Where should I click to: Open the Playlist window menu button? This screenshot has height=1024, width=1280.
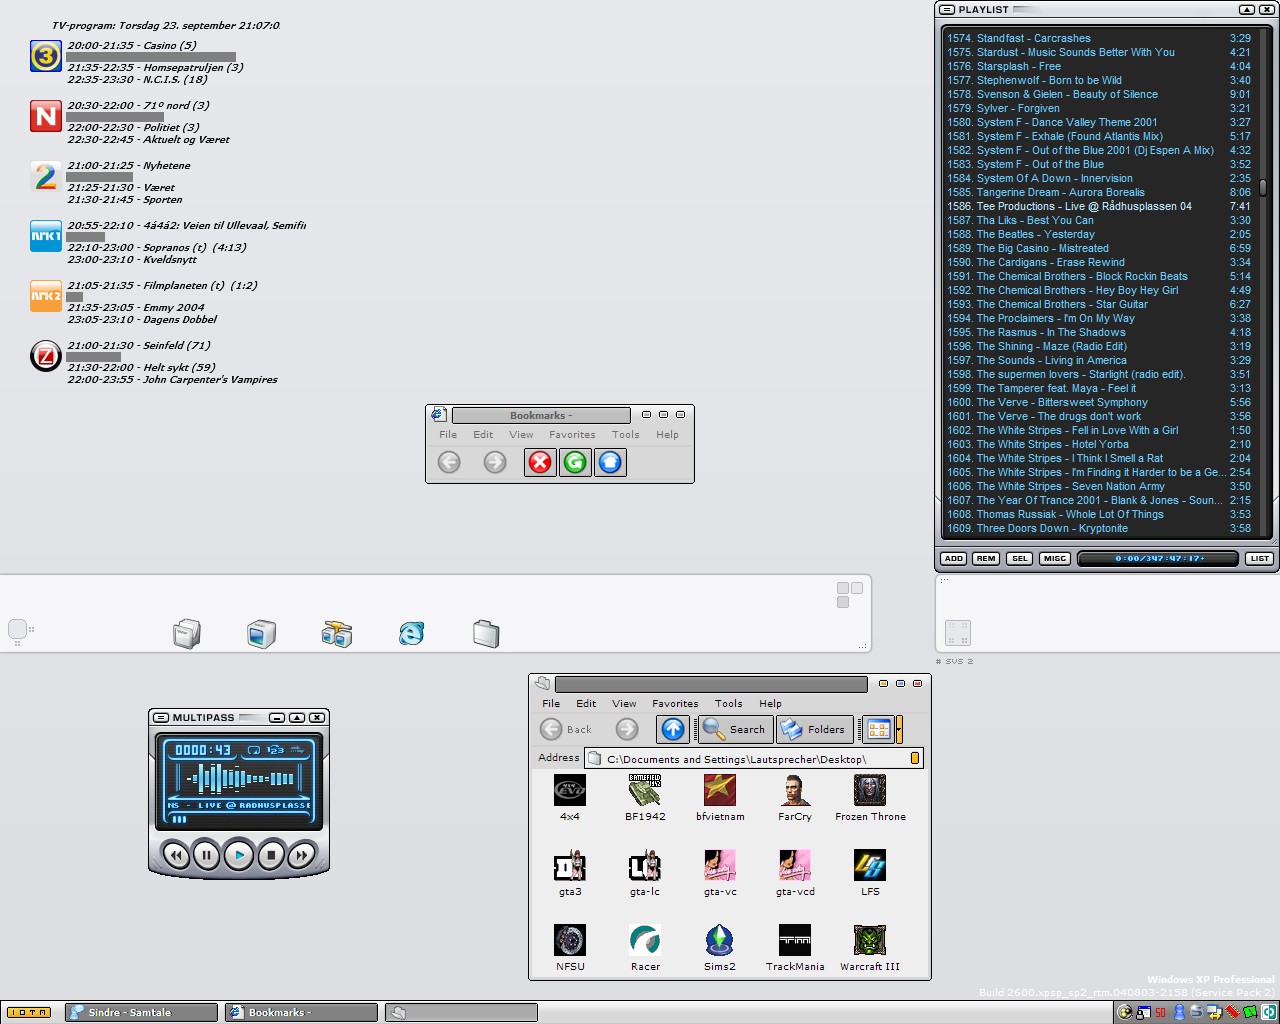pos(947,10)
